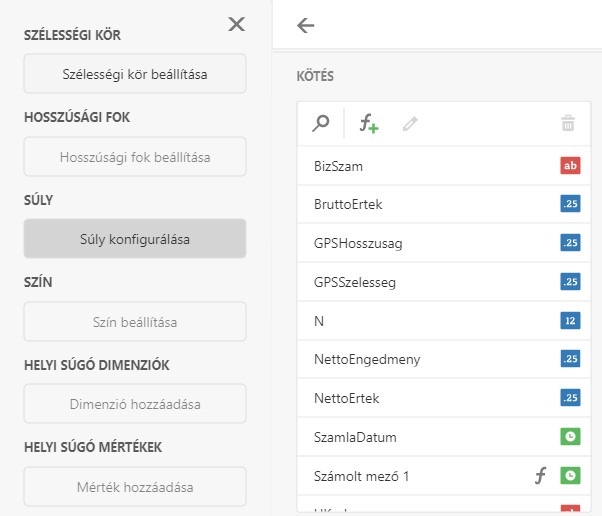
Task: Close the left settings panel
Action: pos(236,25)
